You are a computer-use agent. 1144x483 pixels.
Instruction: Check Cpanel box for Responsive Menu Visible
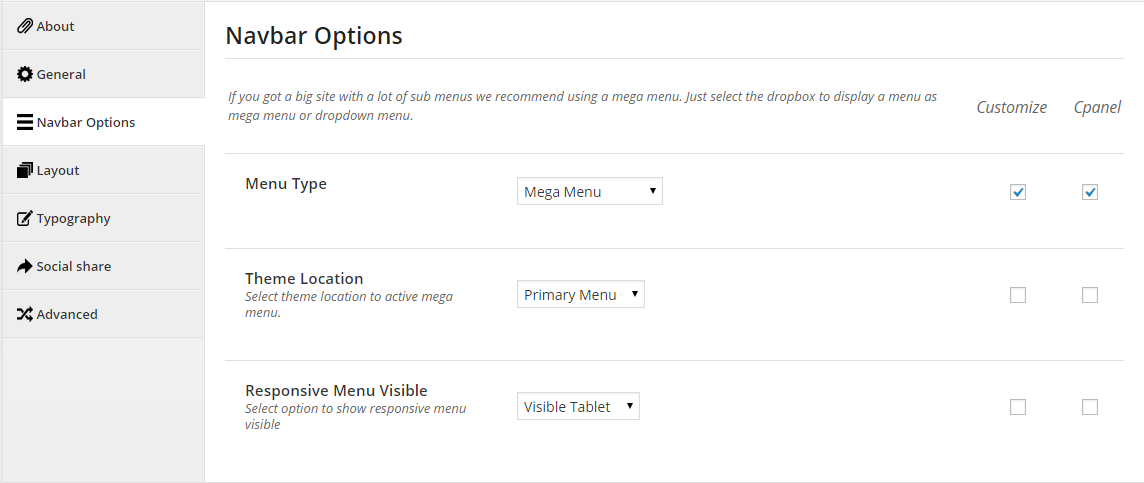tap(1090, 406)
